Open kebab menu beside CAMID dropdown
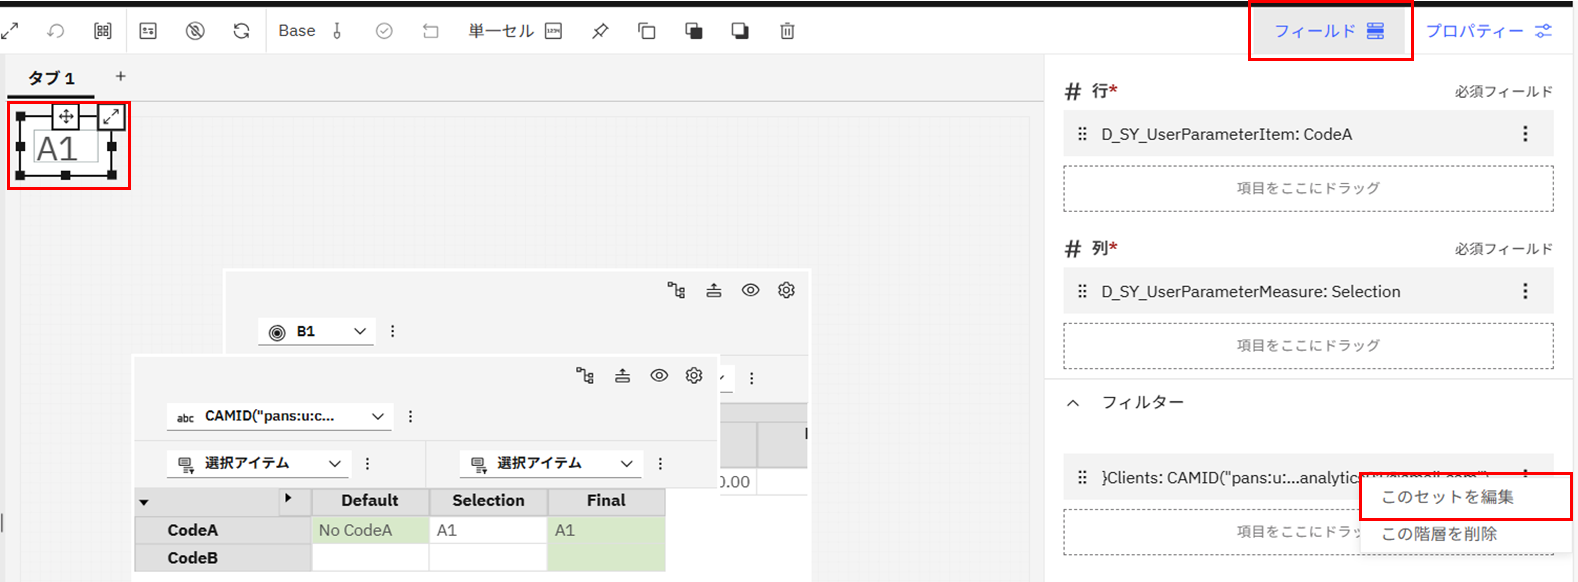1578x582 pixels. click(411, 416)
